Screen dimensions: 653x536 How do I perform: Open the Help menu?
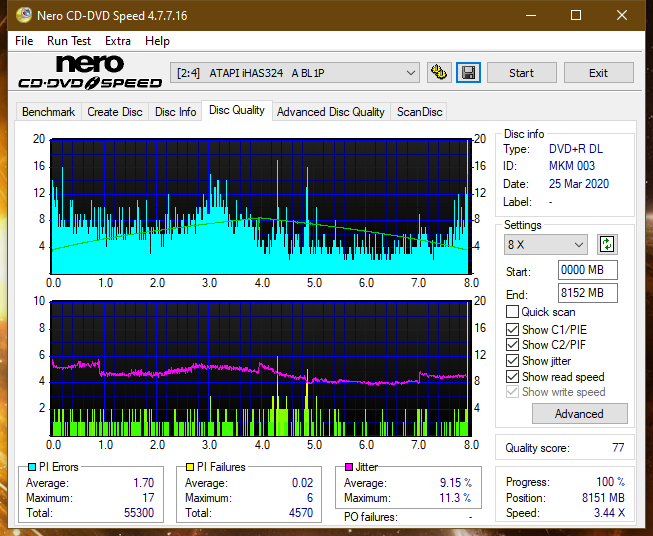(x=157, y=41)
